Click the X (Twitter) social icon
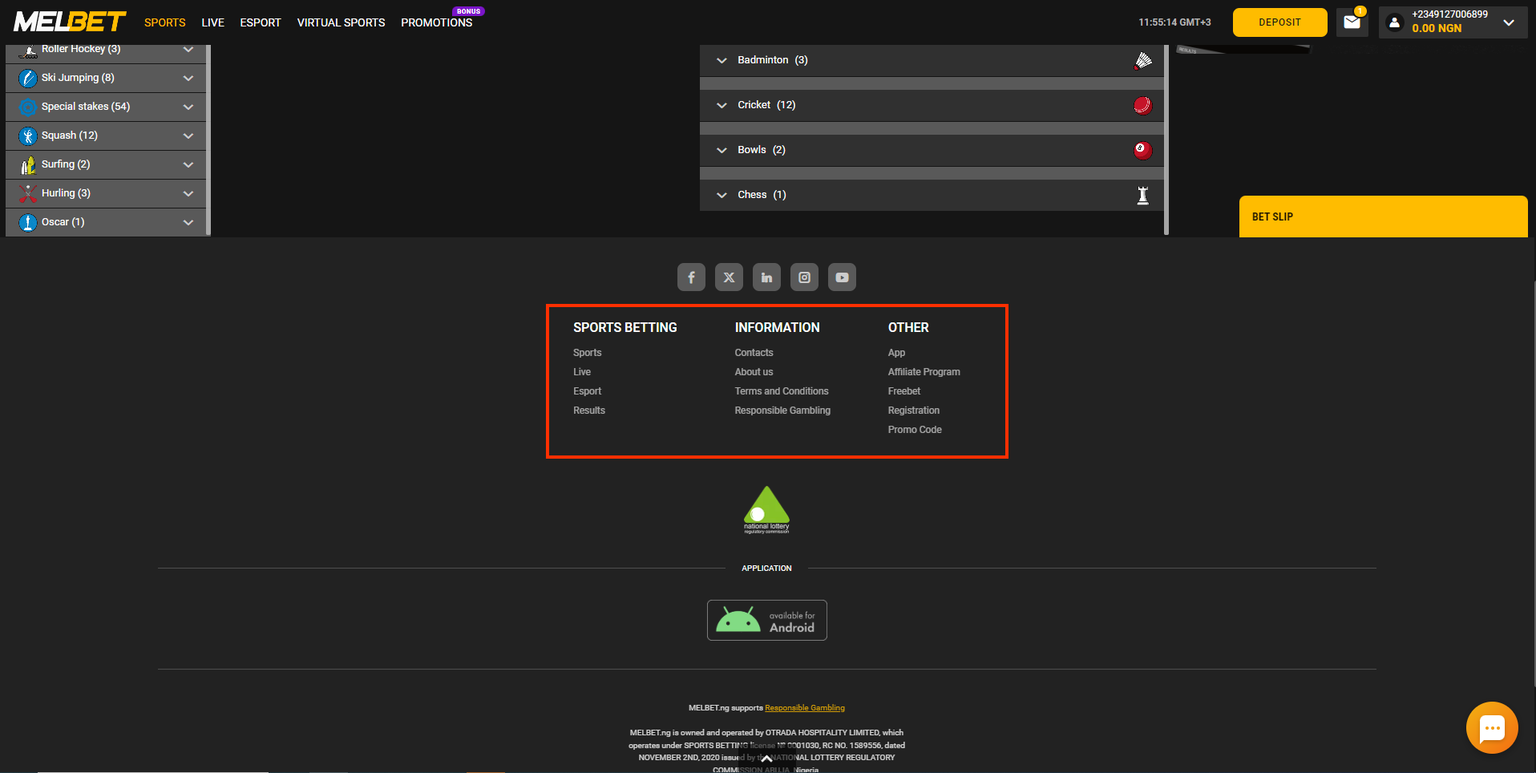The image size is (1536, 773). coord(729,277)
